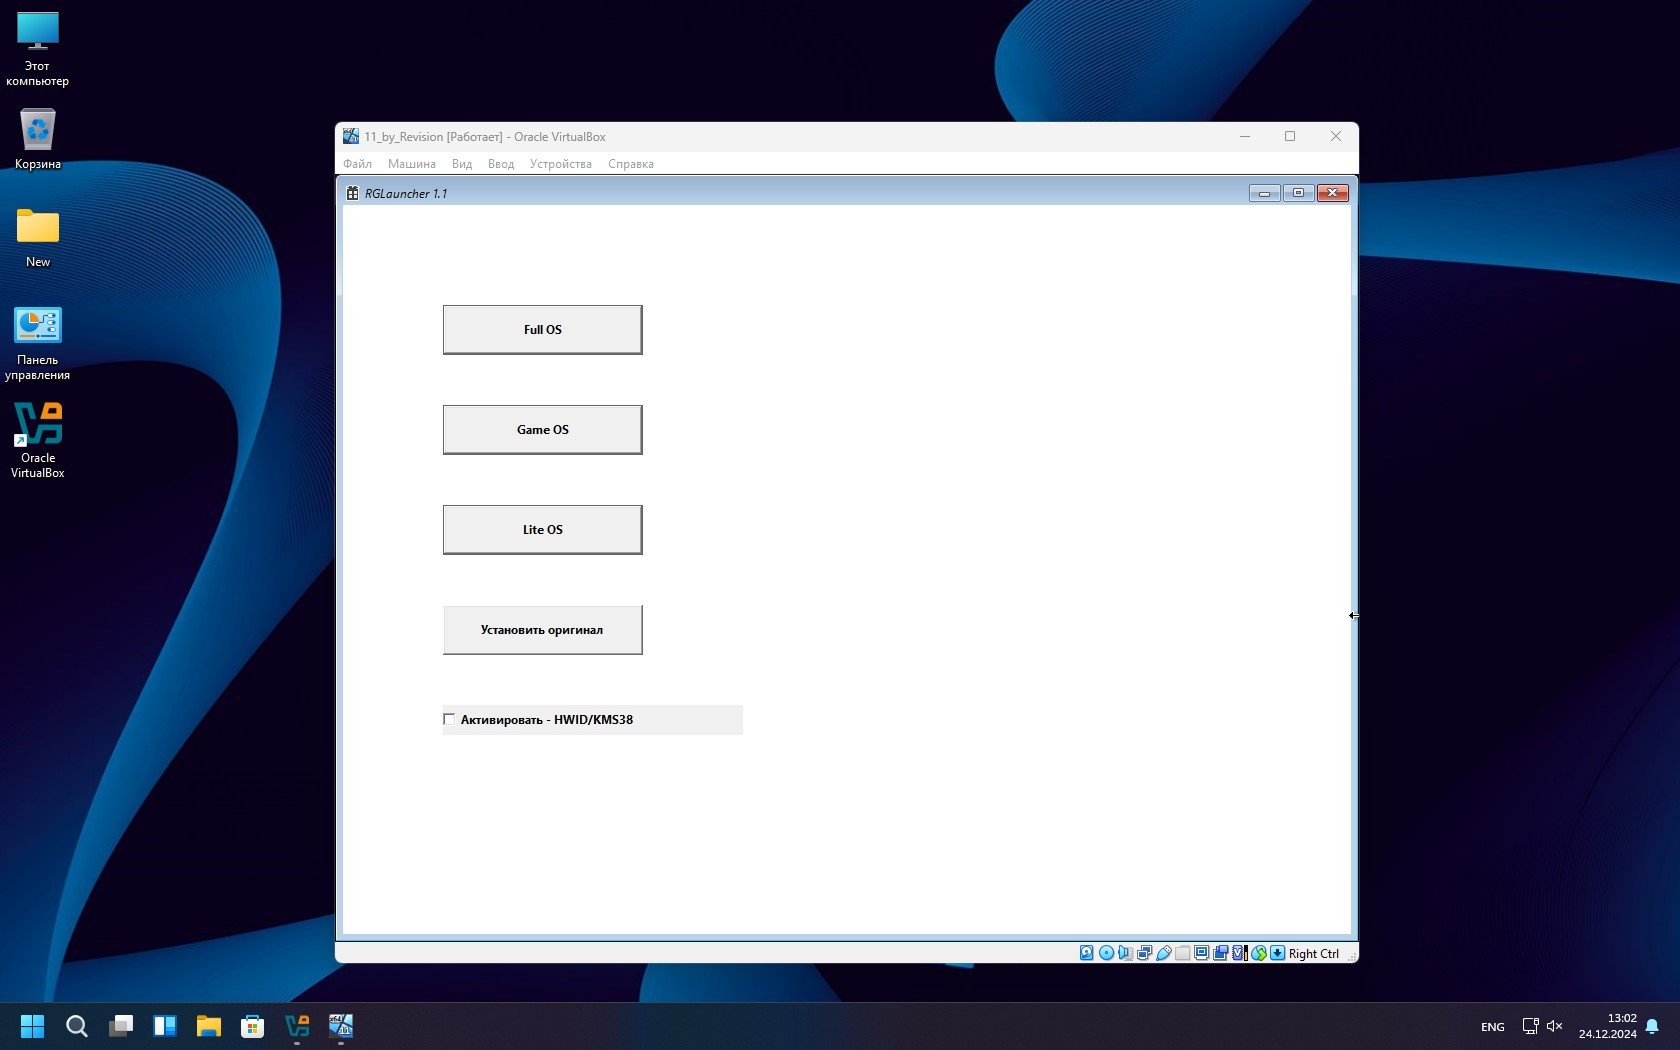Open the virtualization features status icon
The width and height of the screenshot is (1680, 1050).
(1239, 953)
